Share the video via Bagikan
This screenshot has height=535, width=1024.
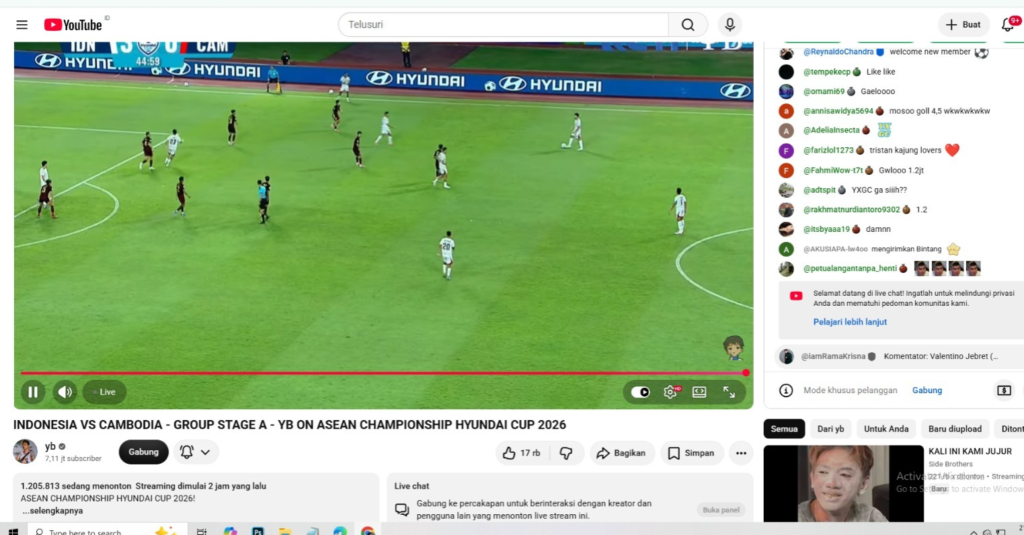621,453
